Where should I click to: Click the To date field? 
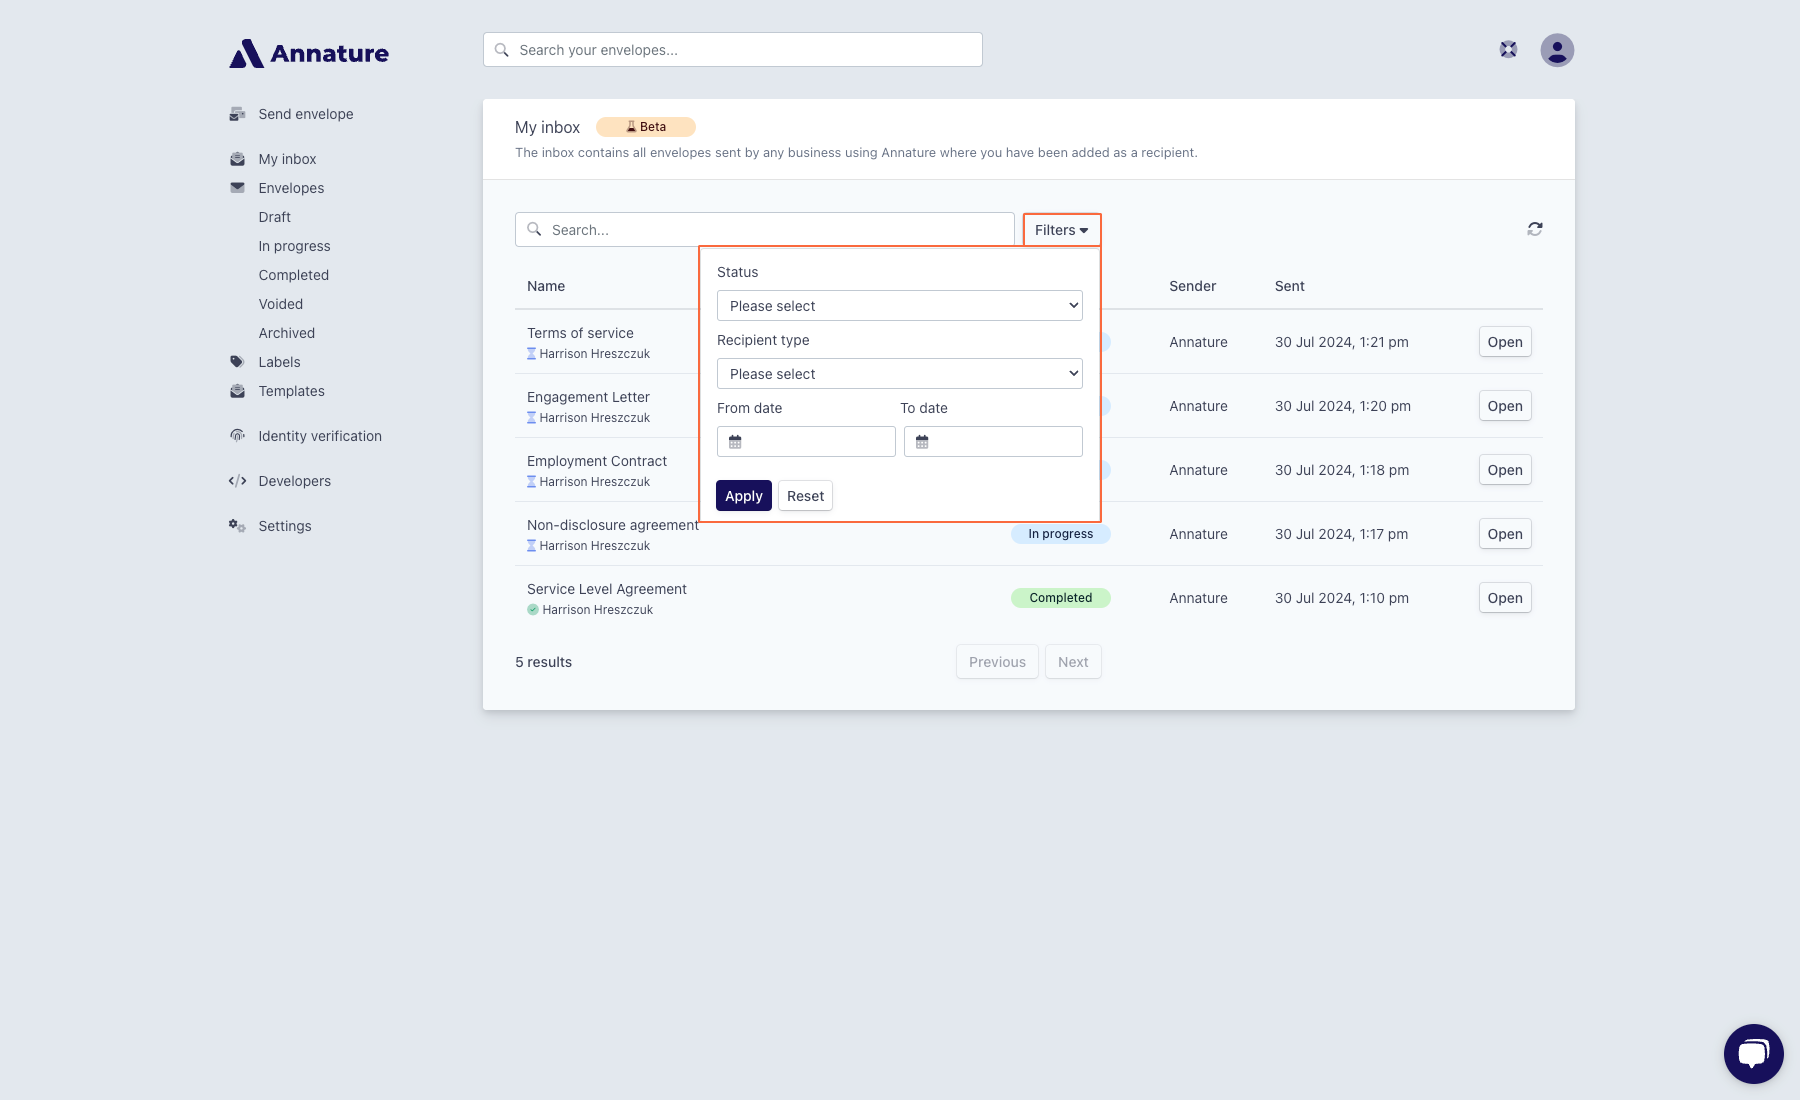(993, 442)
